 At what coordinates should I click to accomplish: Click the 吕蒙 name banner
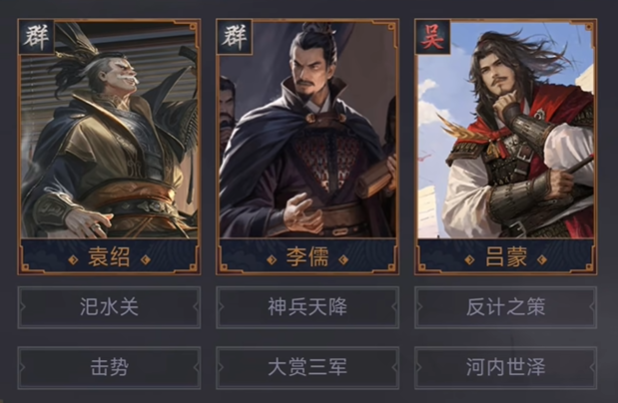coord(506,257)
